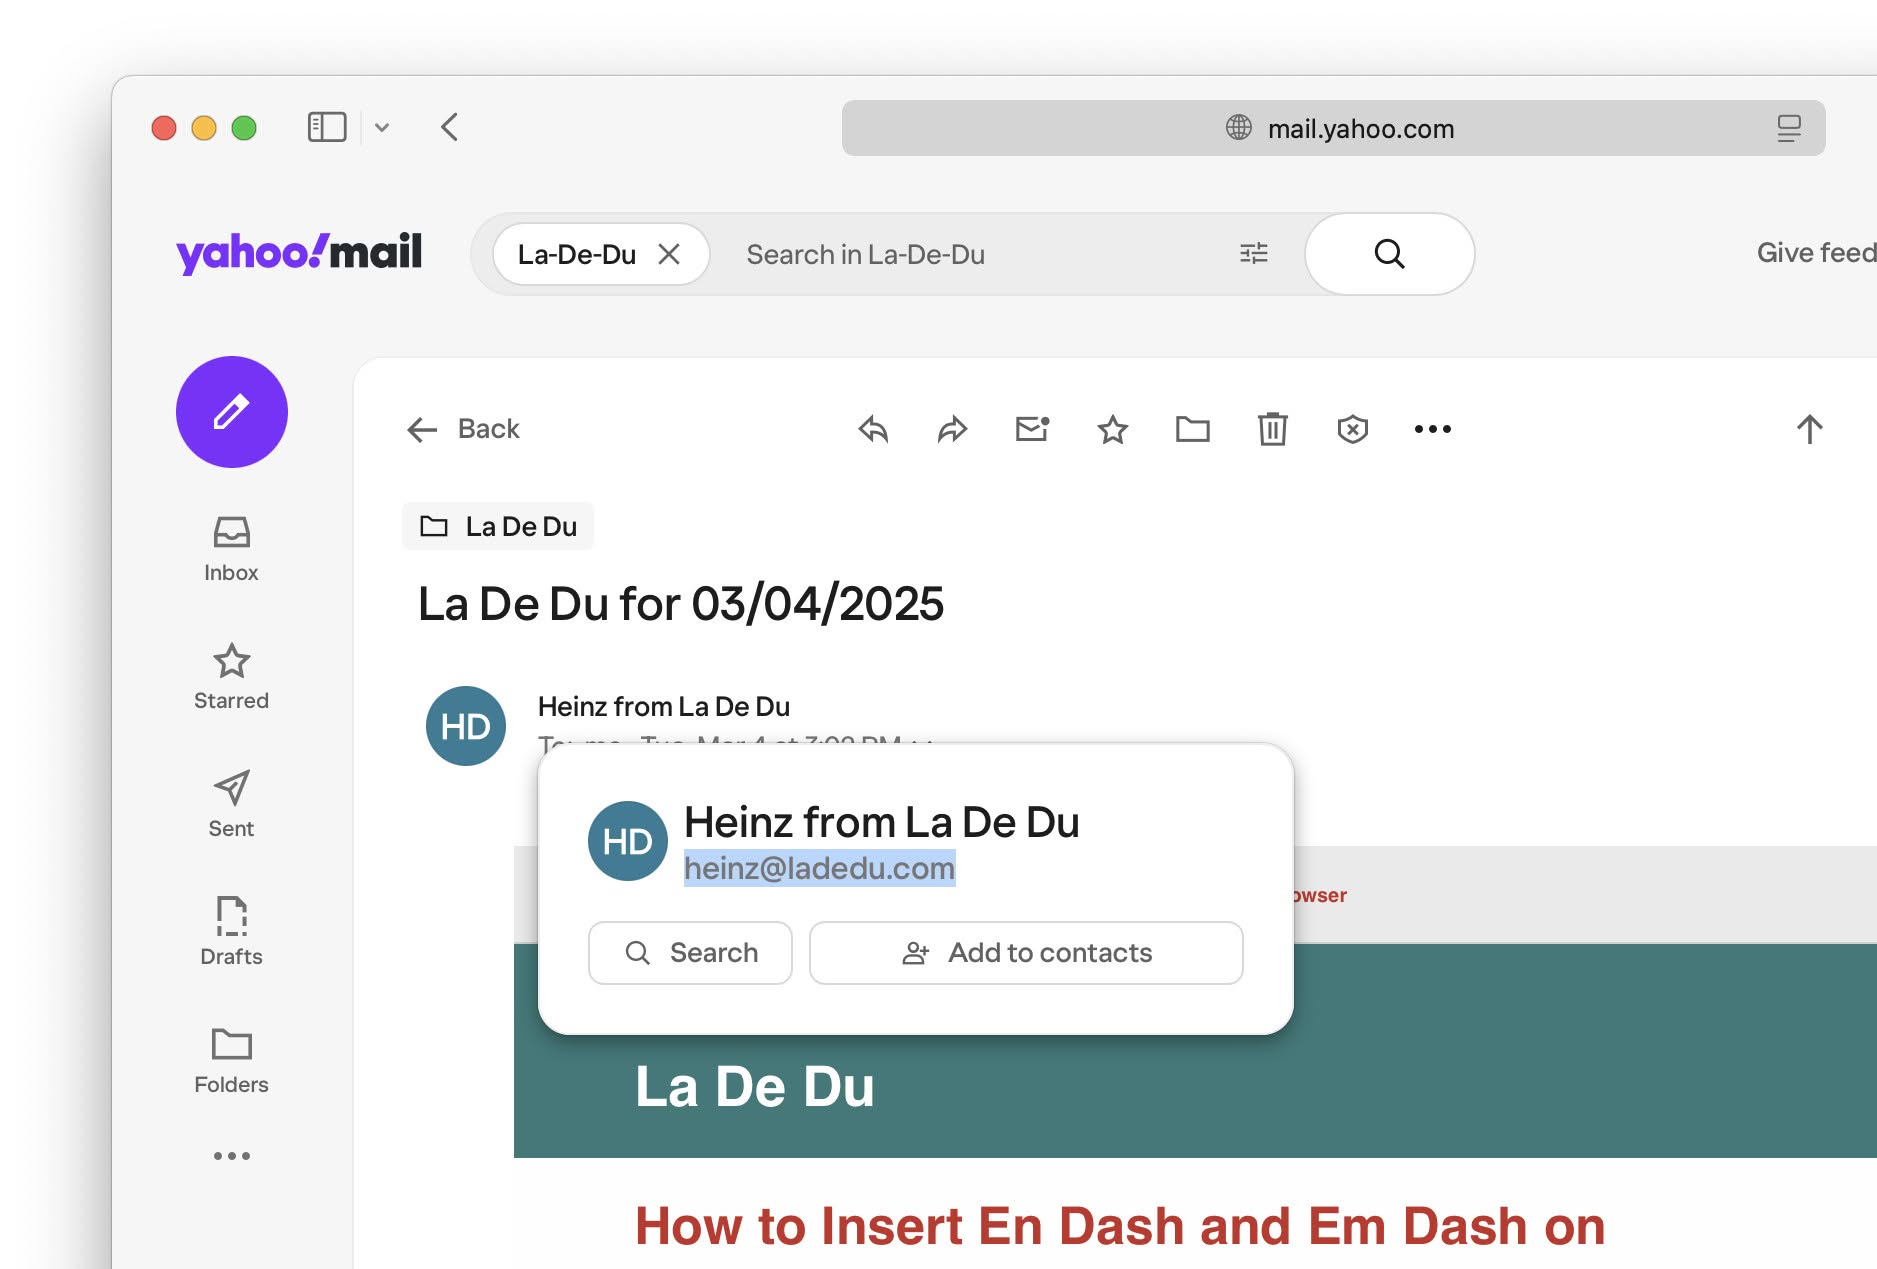Click Search in contact popup
Image resolution: width=1877 pixels, height=1269 pixels.
690,953
